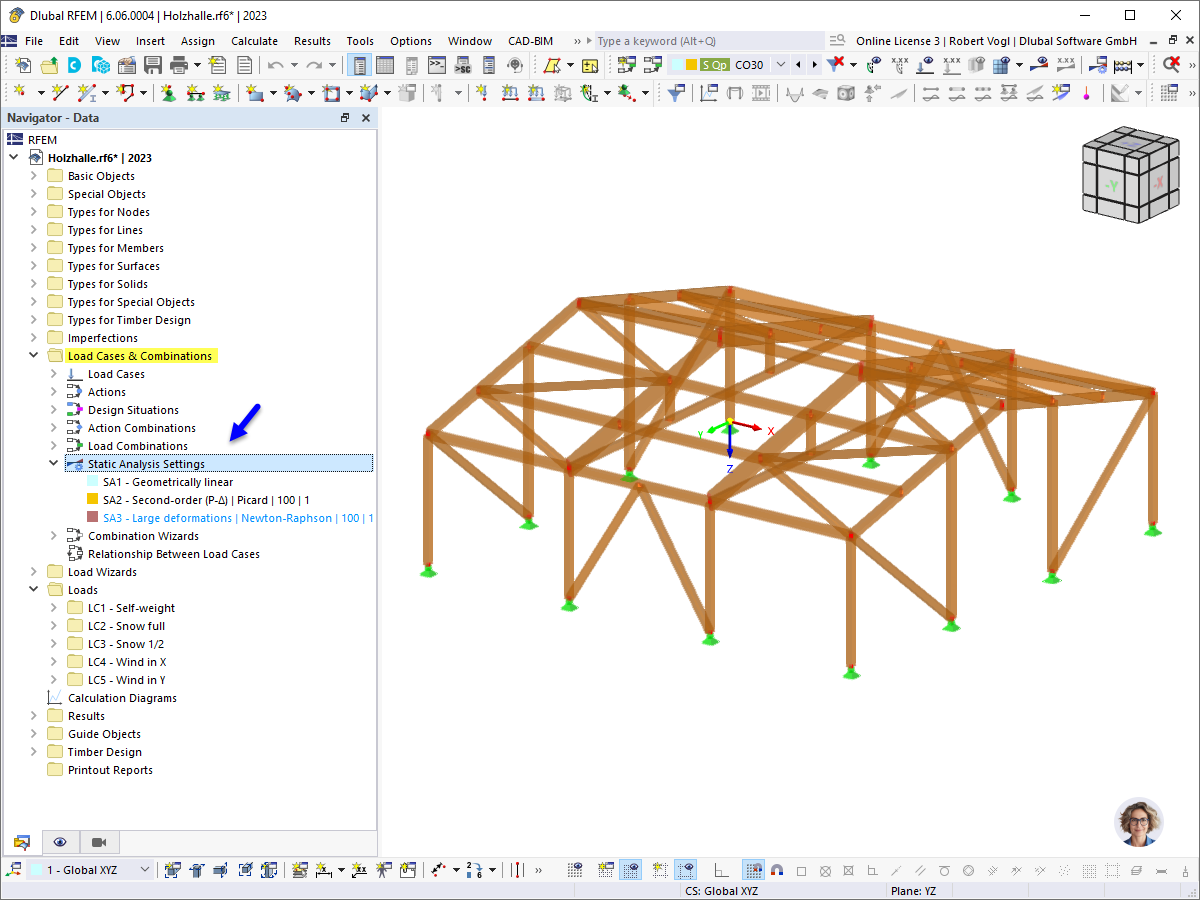Select the visibility eye tab below the navigator
Image resolution: width=1200 pixels, height=900 pixels.
click(60, 842)
